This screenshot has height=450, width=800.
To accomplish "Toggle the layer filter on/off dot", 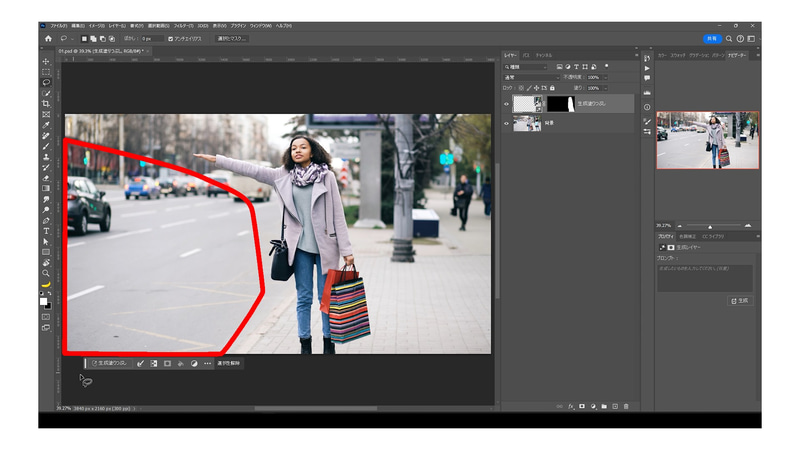I will [606, 66].
